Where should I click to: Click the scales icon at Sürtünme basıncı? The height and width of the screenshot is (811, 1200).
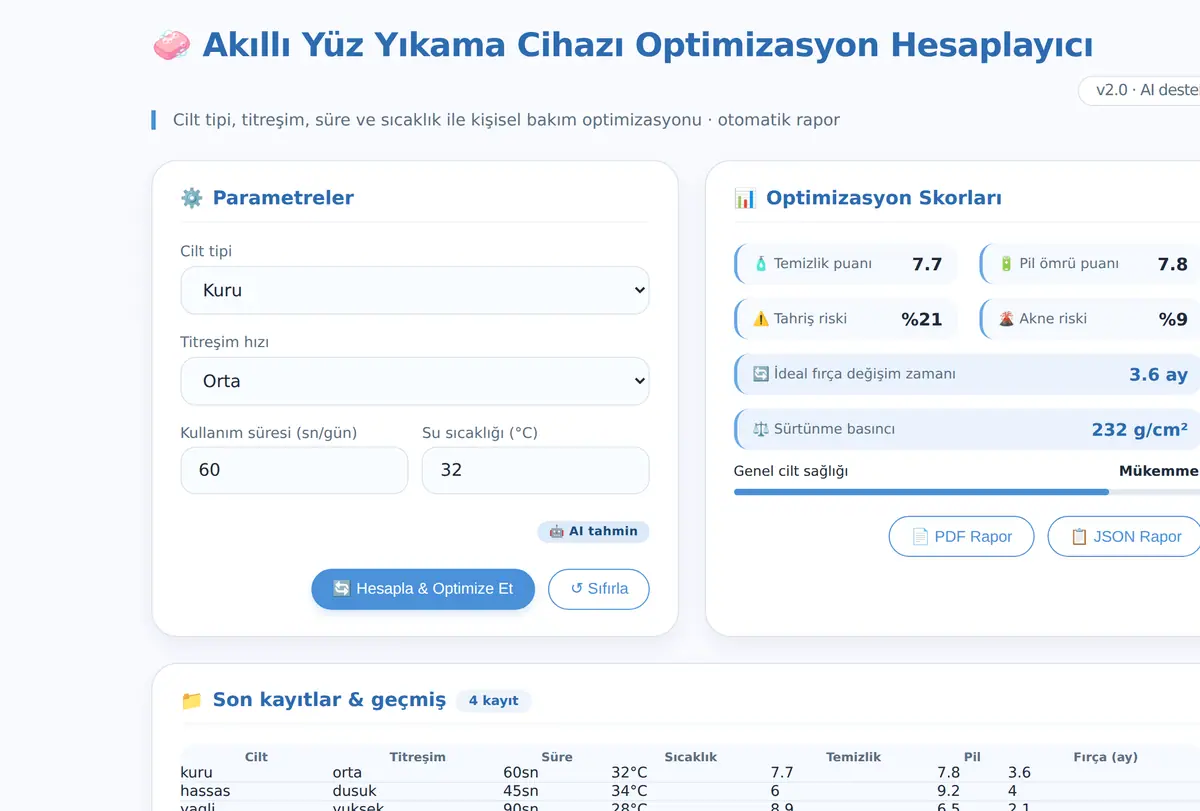[x=761, y=429]
